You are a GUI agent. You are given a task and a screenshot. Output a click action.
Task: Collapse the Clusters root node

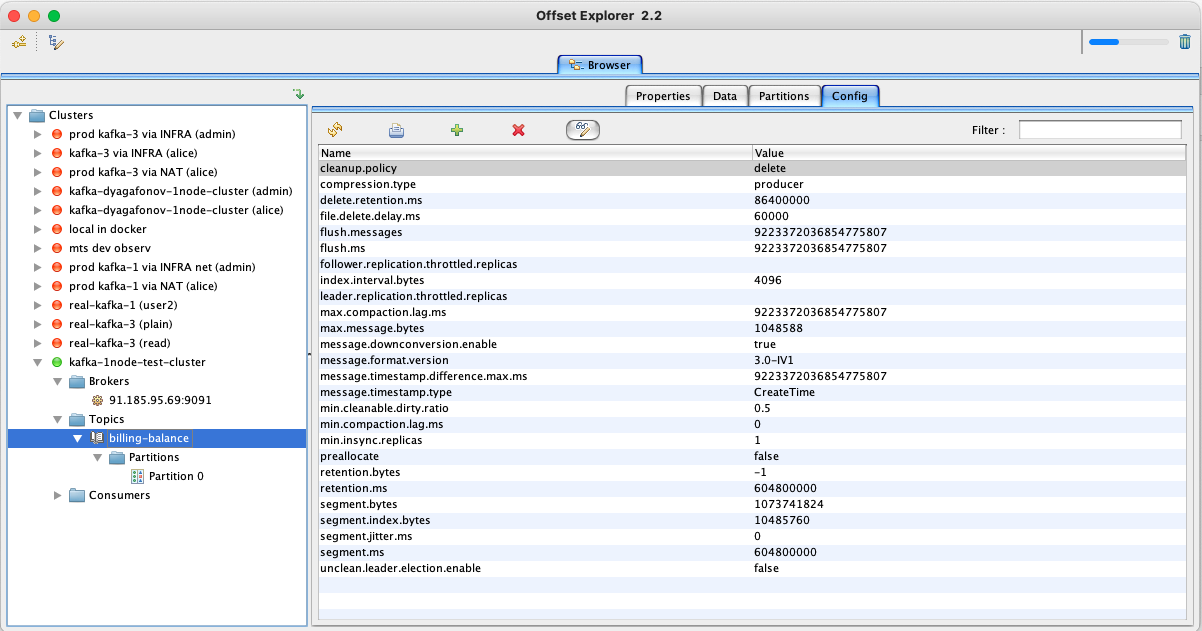[x=18, y=115]
